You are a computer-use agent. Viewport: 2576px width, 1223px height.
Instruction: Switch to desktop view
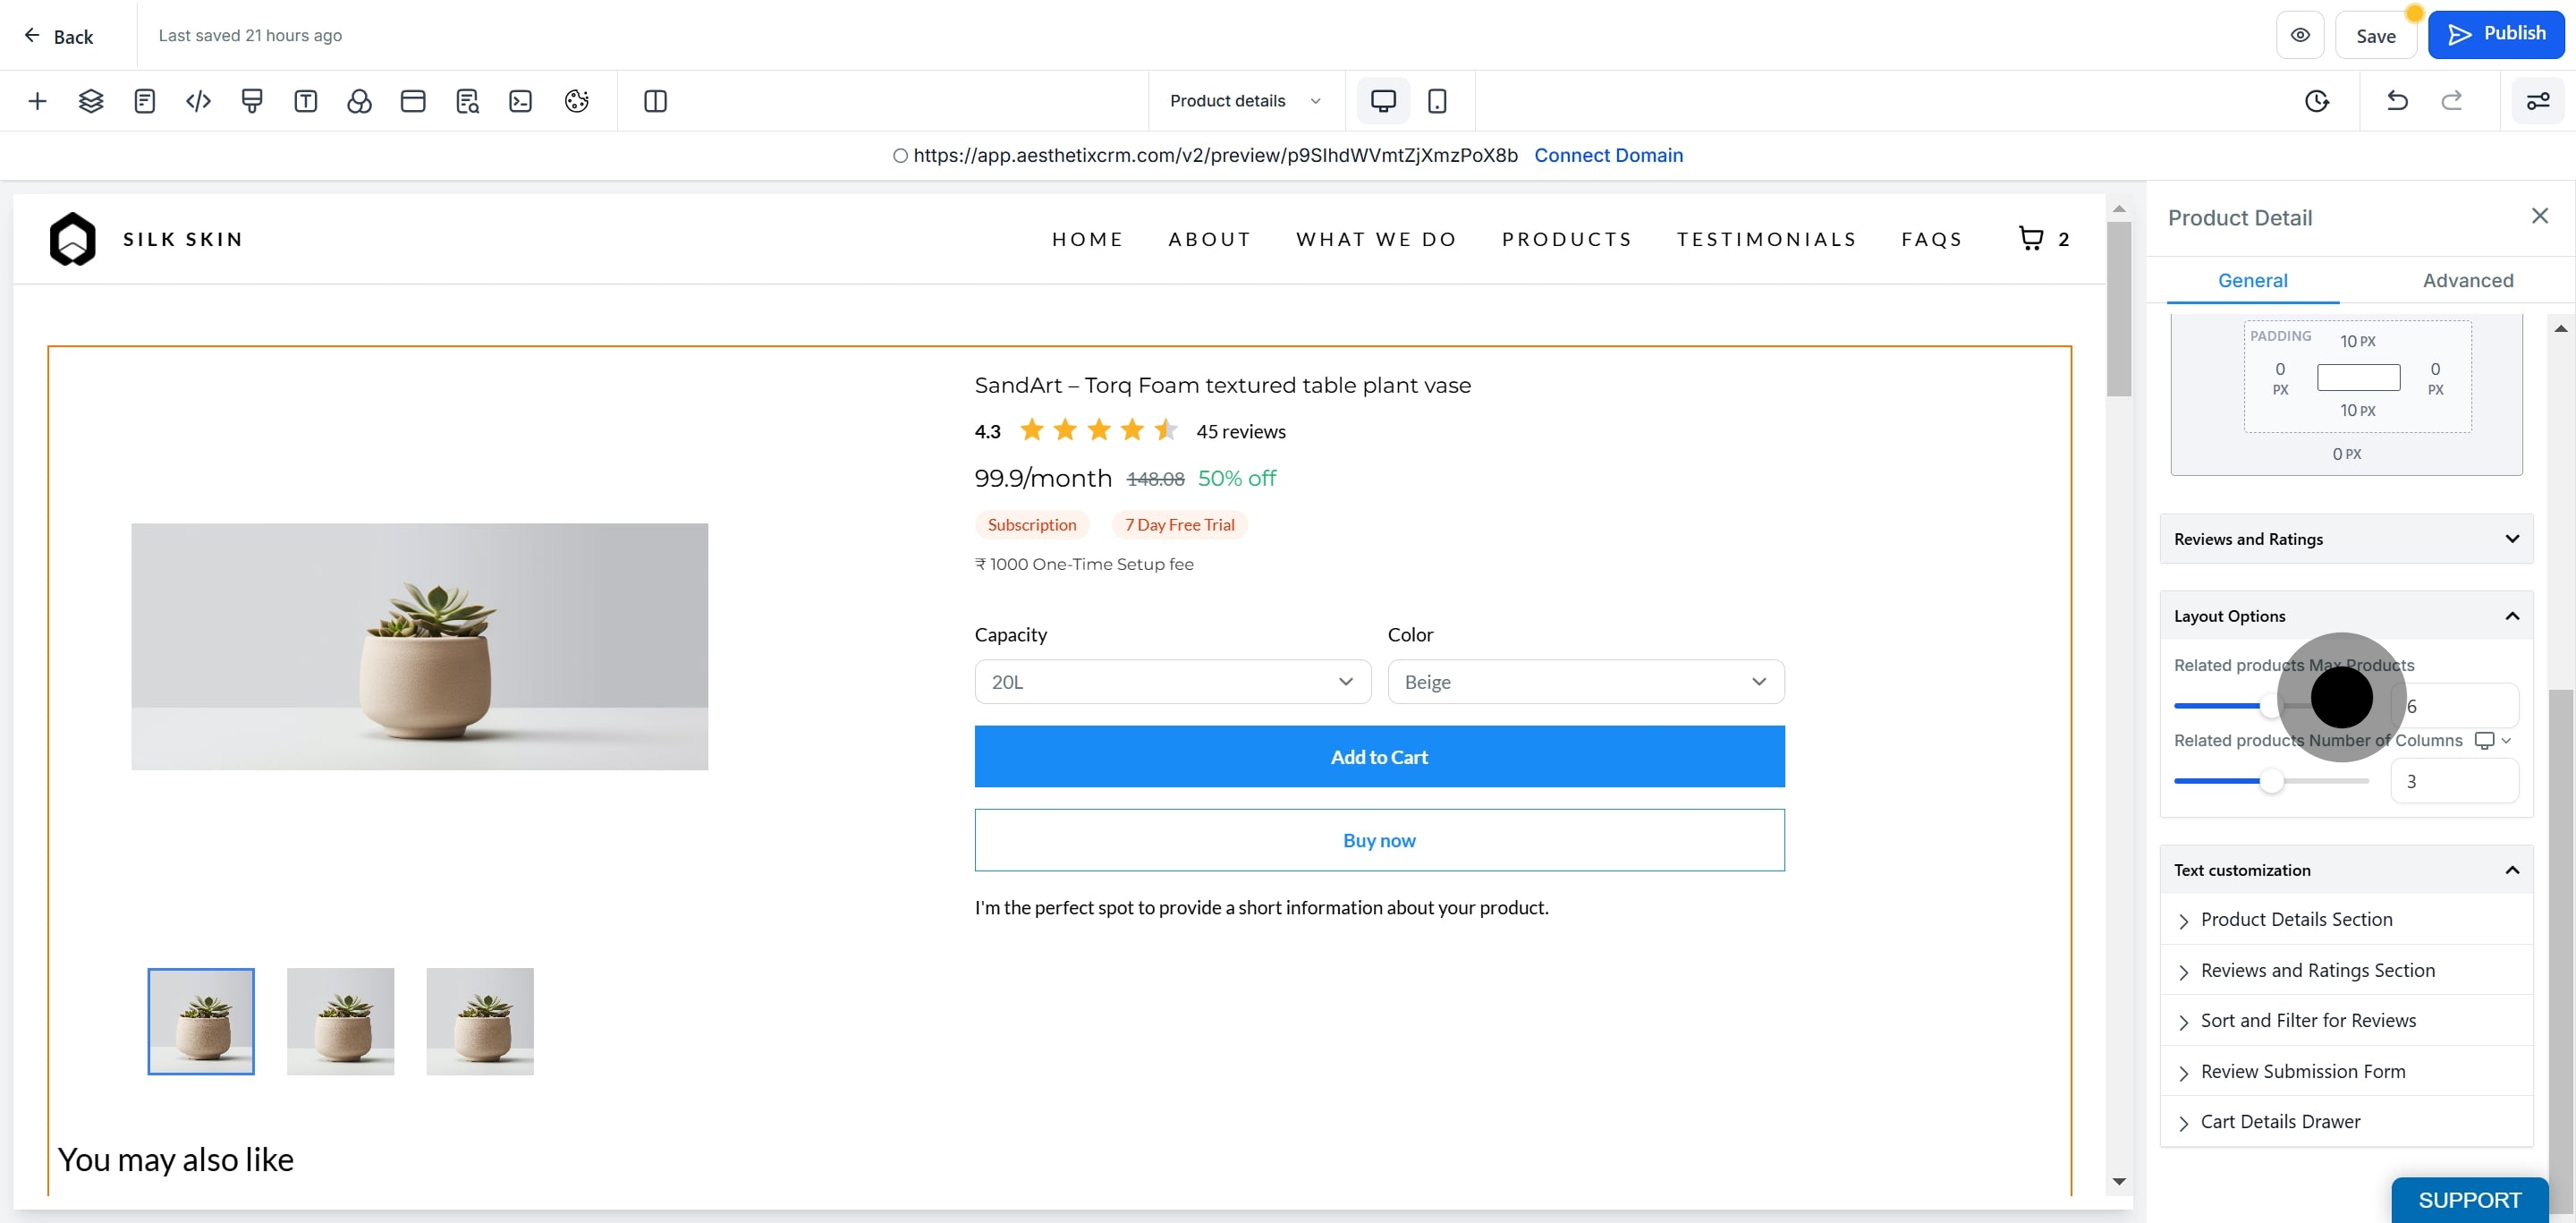(x=1383, y=101)
